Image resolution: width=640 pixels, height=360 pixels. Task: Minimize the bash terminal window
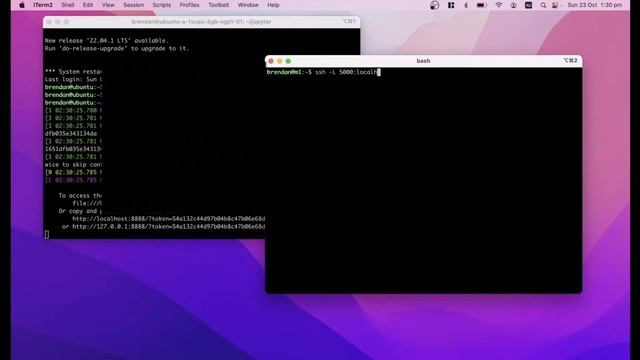pyautogui.click(x=280, y=61)
